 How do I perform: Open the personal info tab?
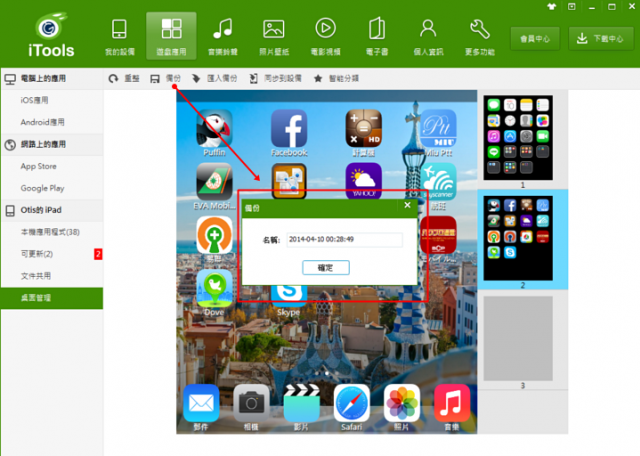pos(428,37)
